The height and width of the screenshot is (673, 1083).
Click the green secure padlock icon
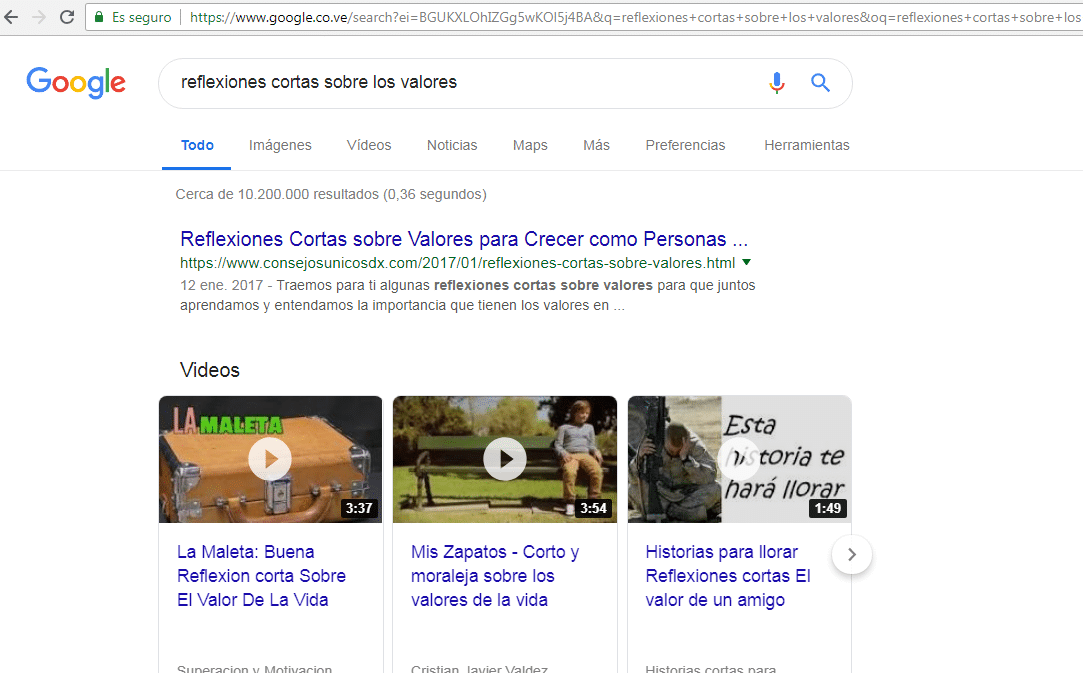point(99,17)
